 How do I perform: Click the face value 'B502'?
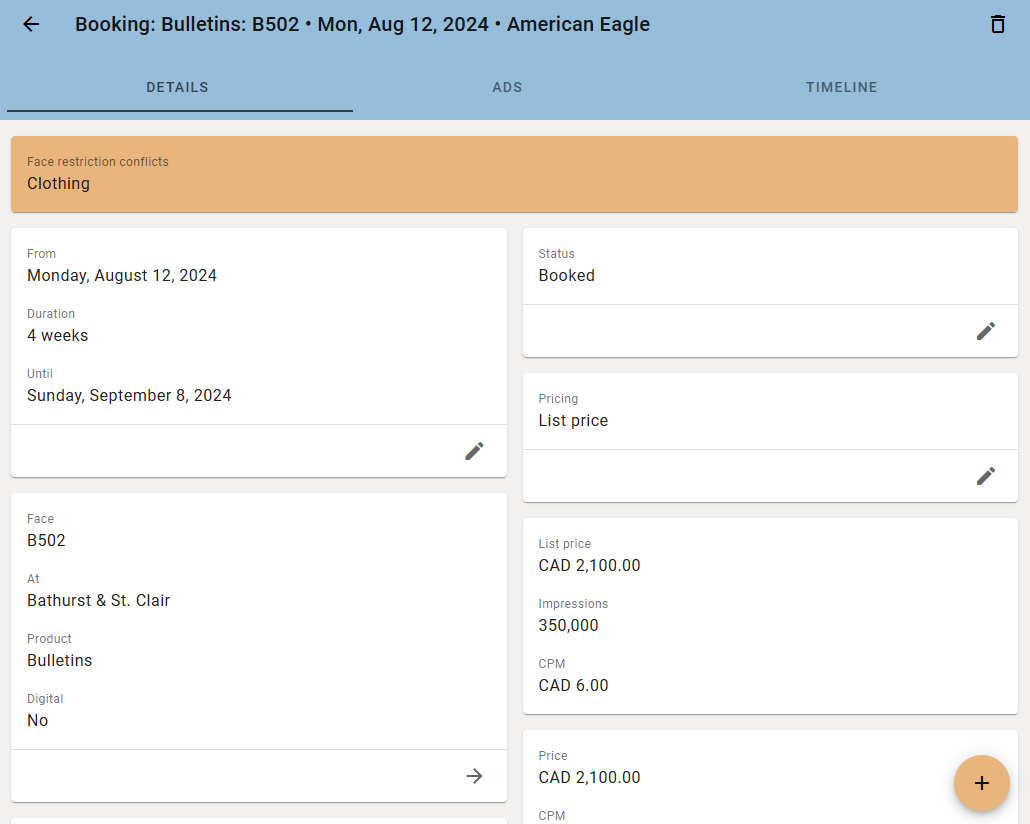46,540
